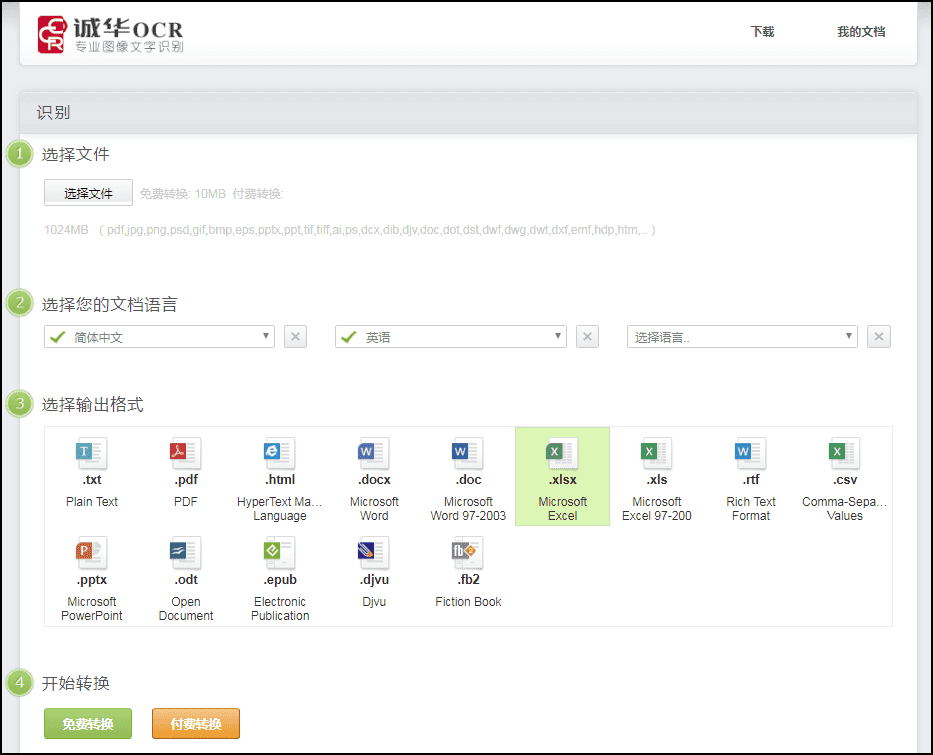
Task: Start conversion with 免费转换 button
Action: coord(88,723)
